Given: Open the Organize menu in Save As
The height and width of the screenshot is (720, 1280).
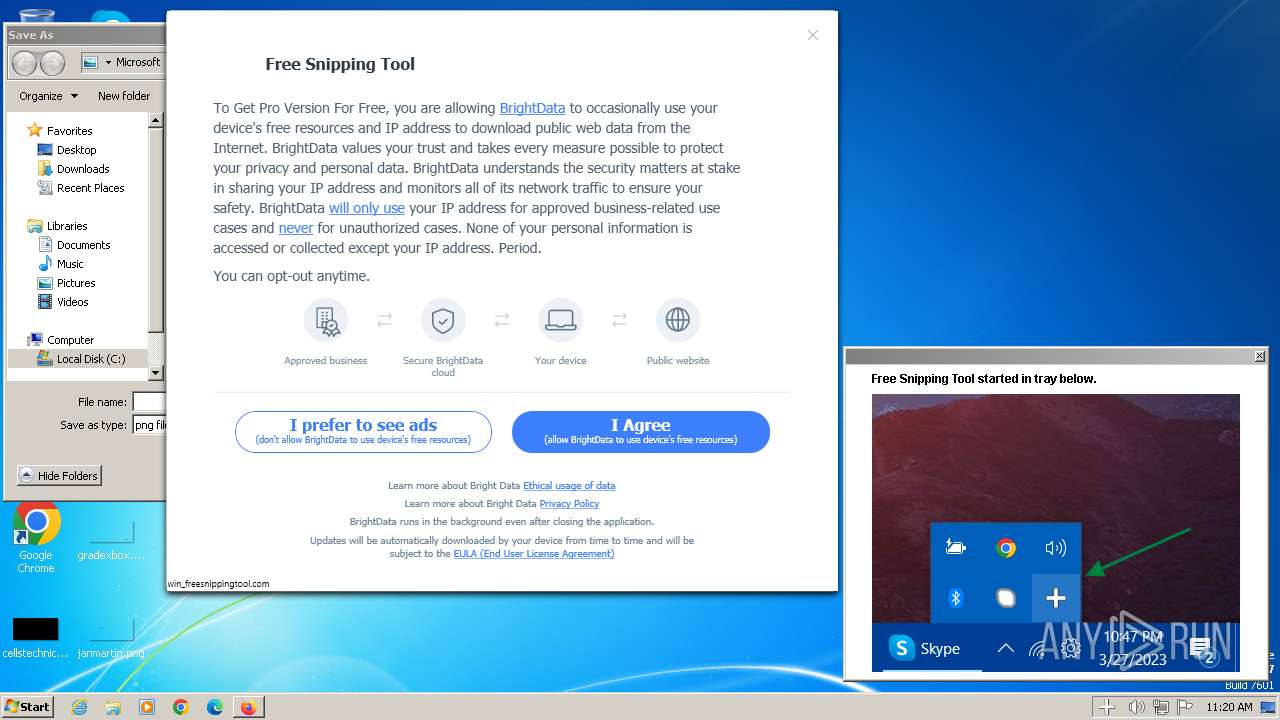Looking at the screenshot, I should 48,96.
